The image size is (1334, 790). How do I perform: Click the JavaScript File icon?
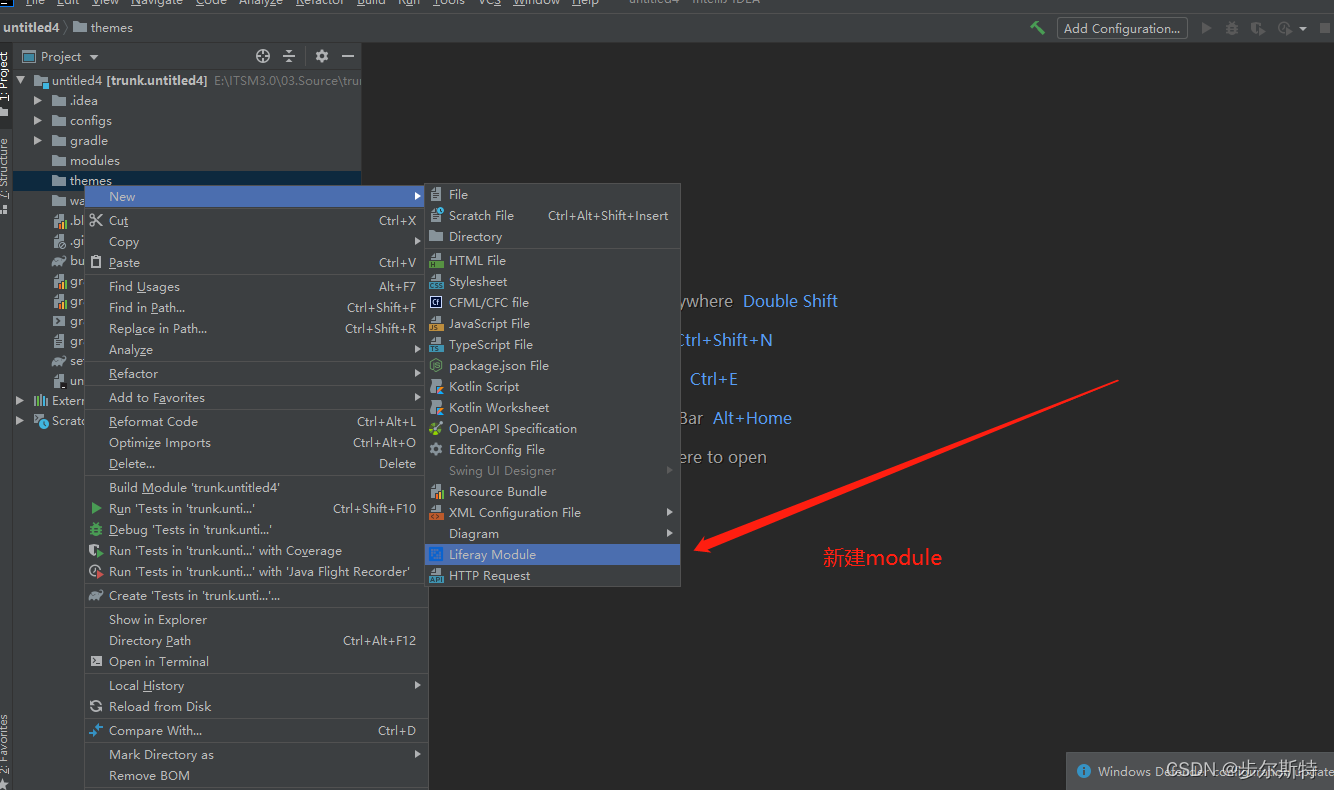coord(436,323)
